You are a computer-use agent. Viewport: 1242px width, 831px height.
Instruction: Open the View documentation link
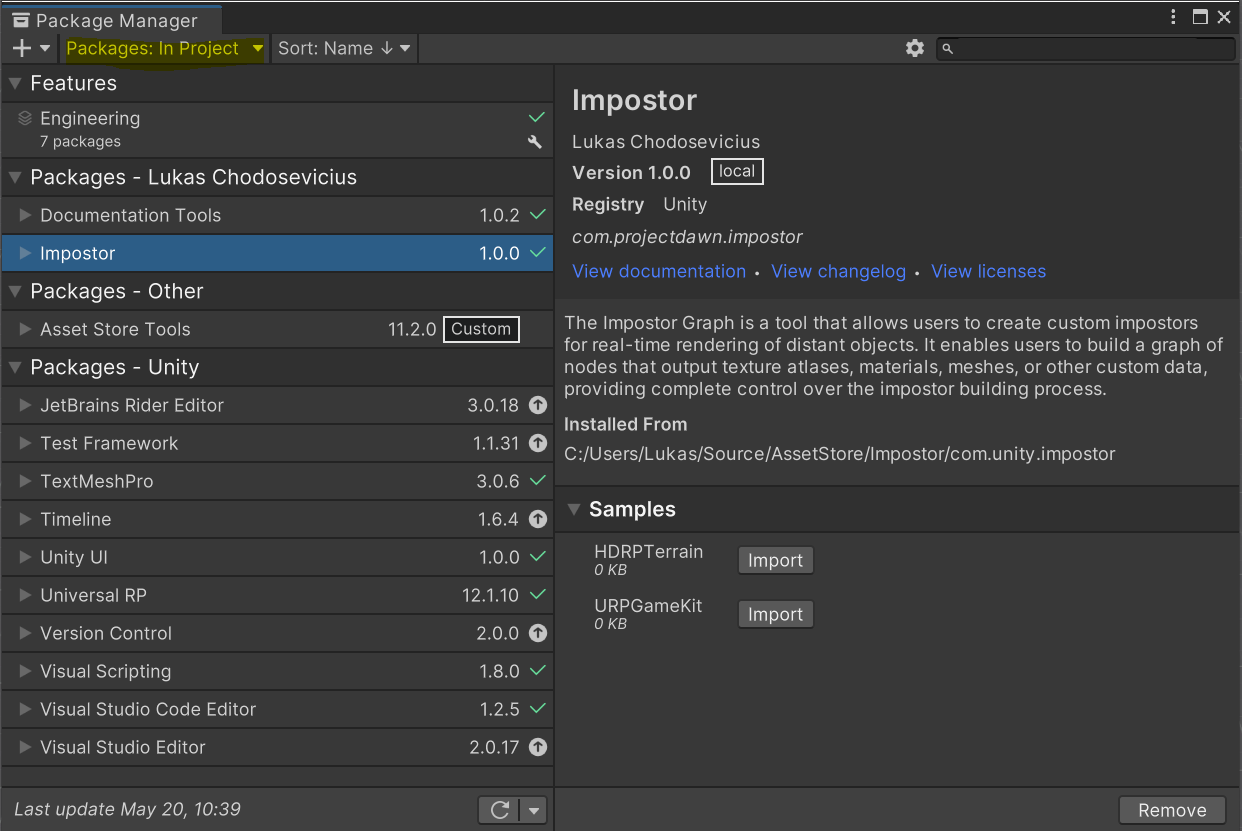[x=659, y=271]
